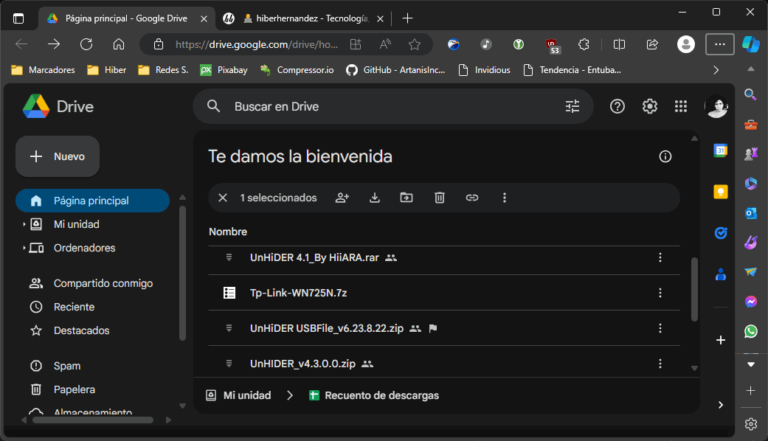Image resolution: width=768 pixels, height=441 pixels.
Task: Click the file list vertical scrollbar
Action: (694, 290)
